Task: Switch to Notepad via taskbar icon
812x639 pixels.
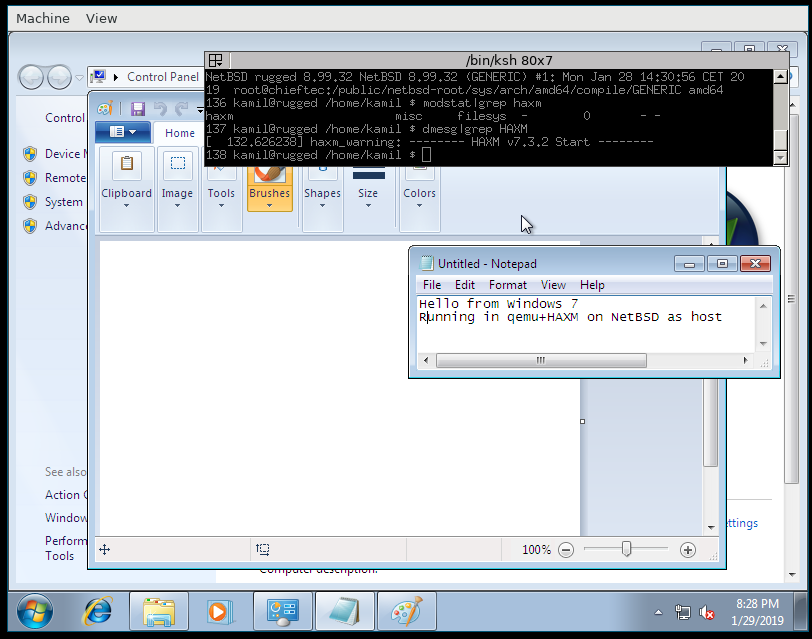Action: [x=344, y=610]
